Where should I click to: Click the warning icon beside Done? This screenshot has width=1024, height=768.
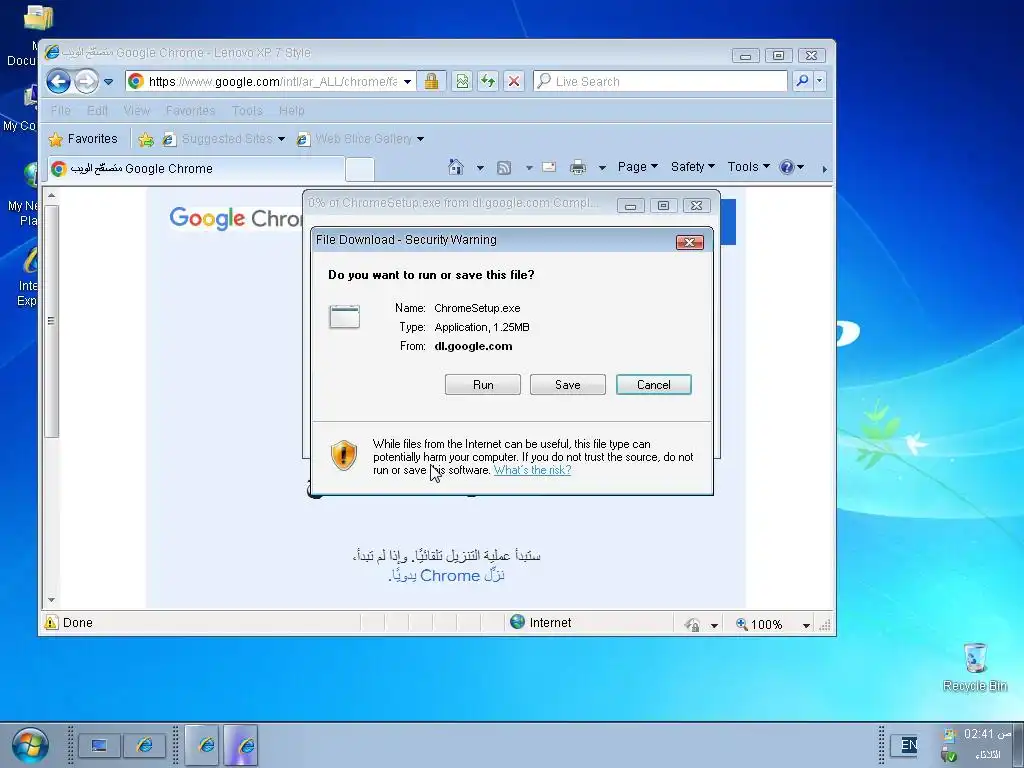51,622
